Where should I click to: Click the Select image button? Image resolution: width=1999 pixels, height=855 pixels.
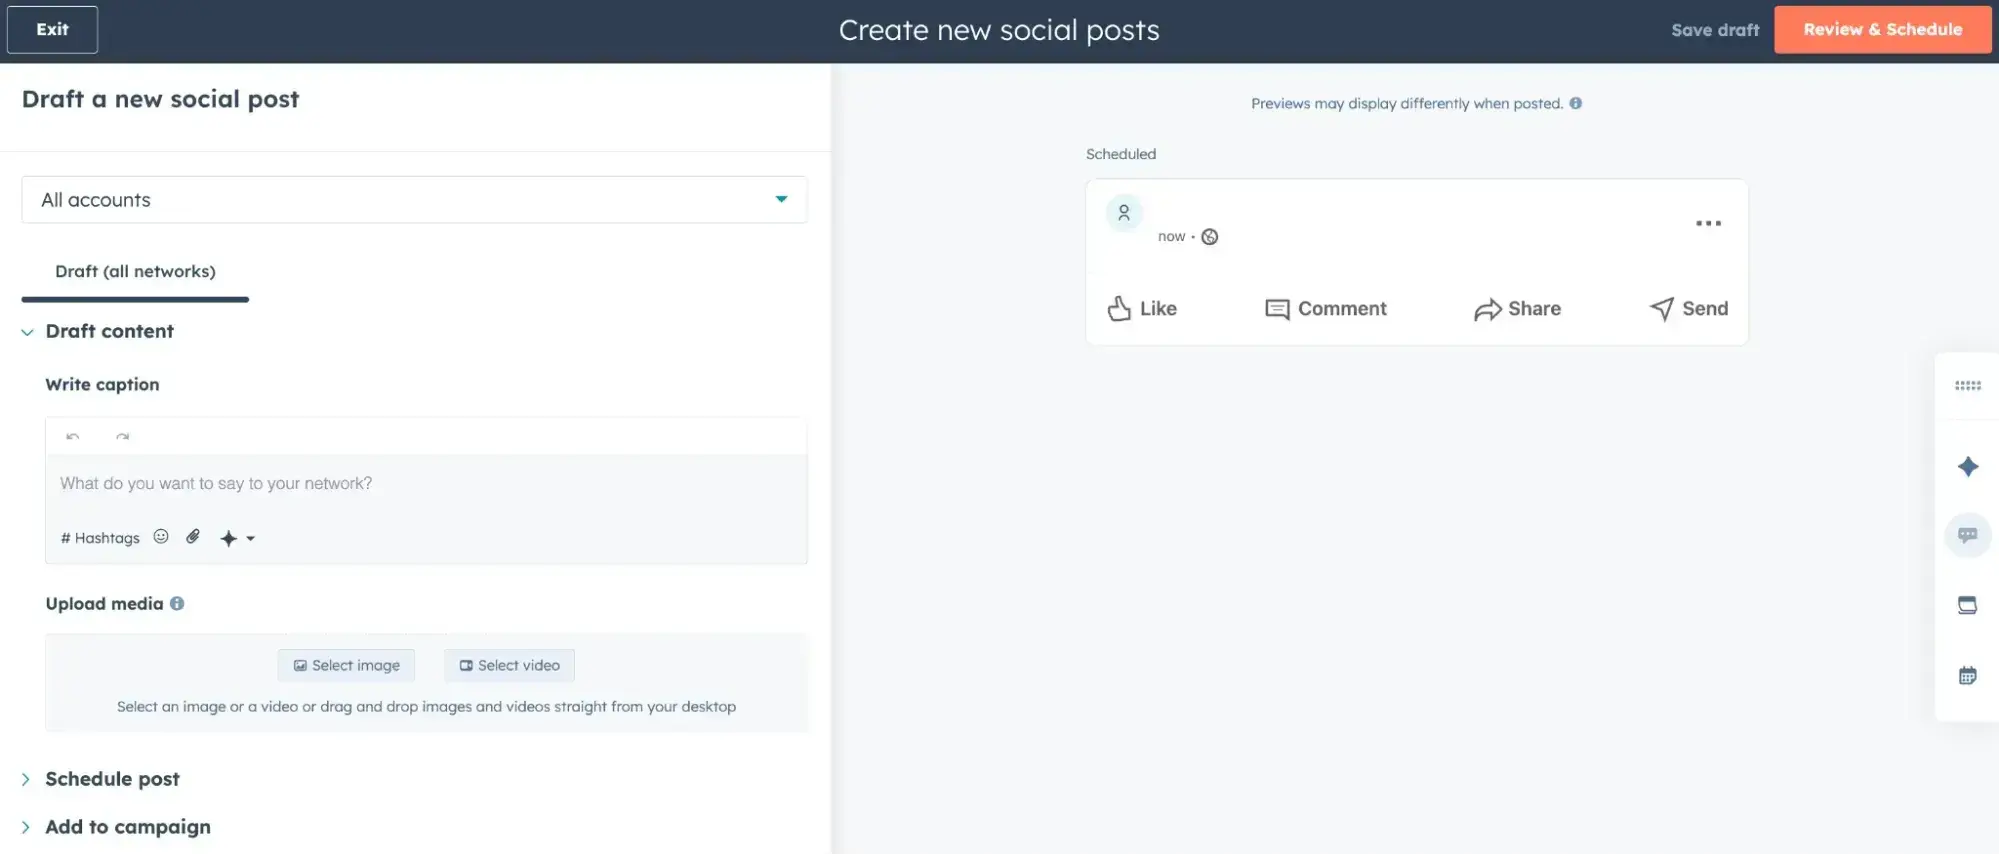(346, 665)
